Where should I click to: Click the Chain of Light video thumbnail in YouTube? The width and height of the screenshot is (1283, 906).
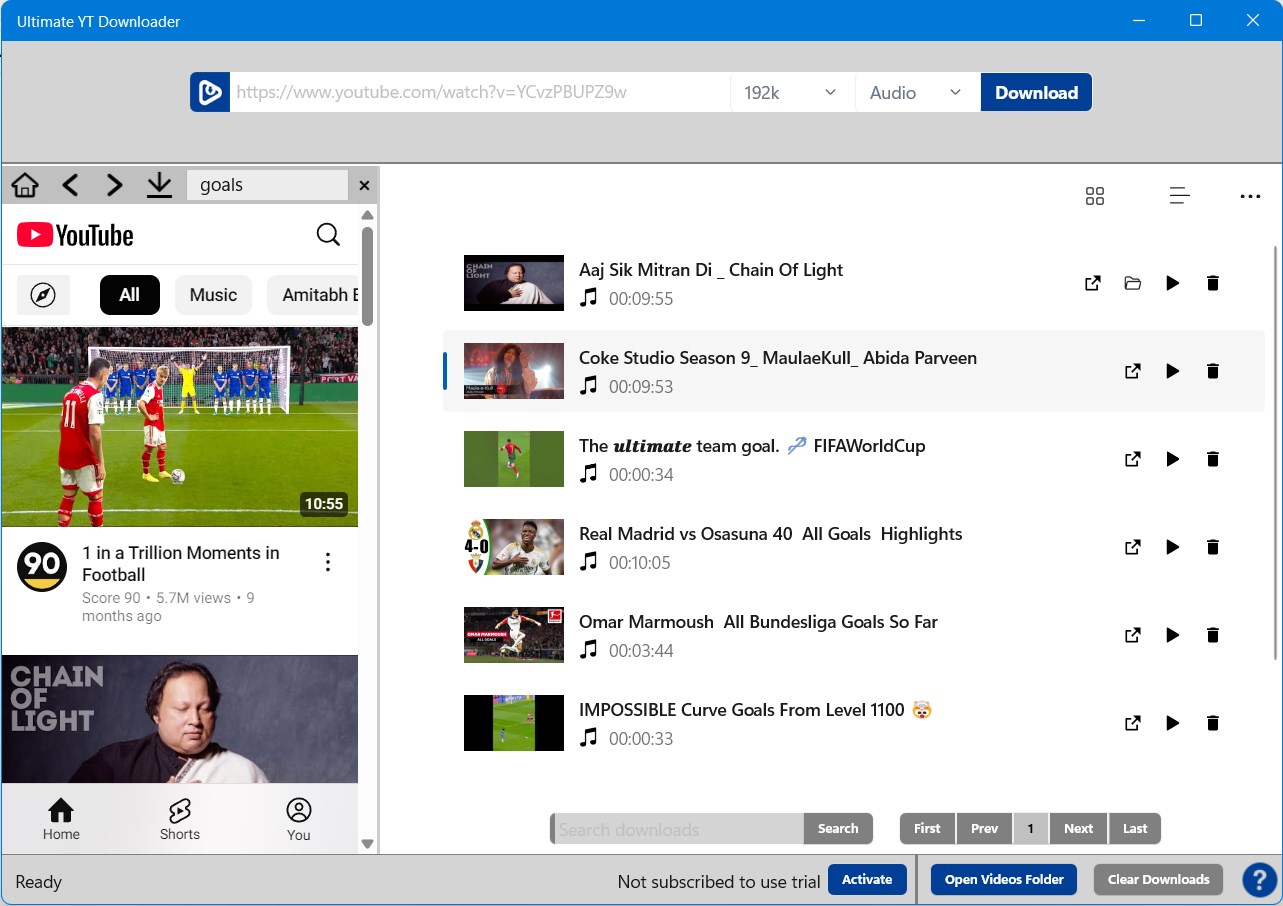coord(180,719)
